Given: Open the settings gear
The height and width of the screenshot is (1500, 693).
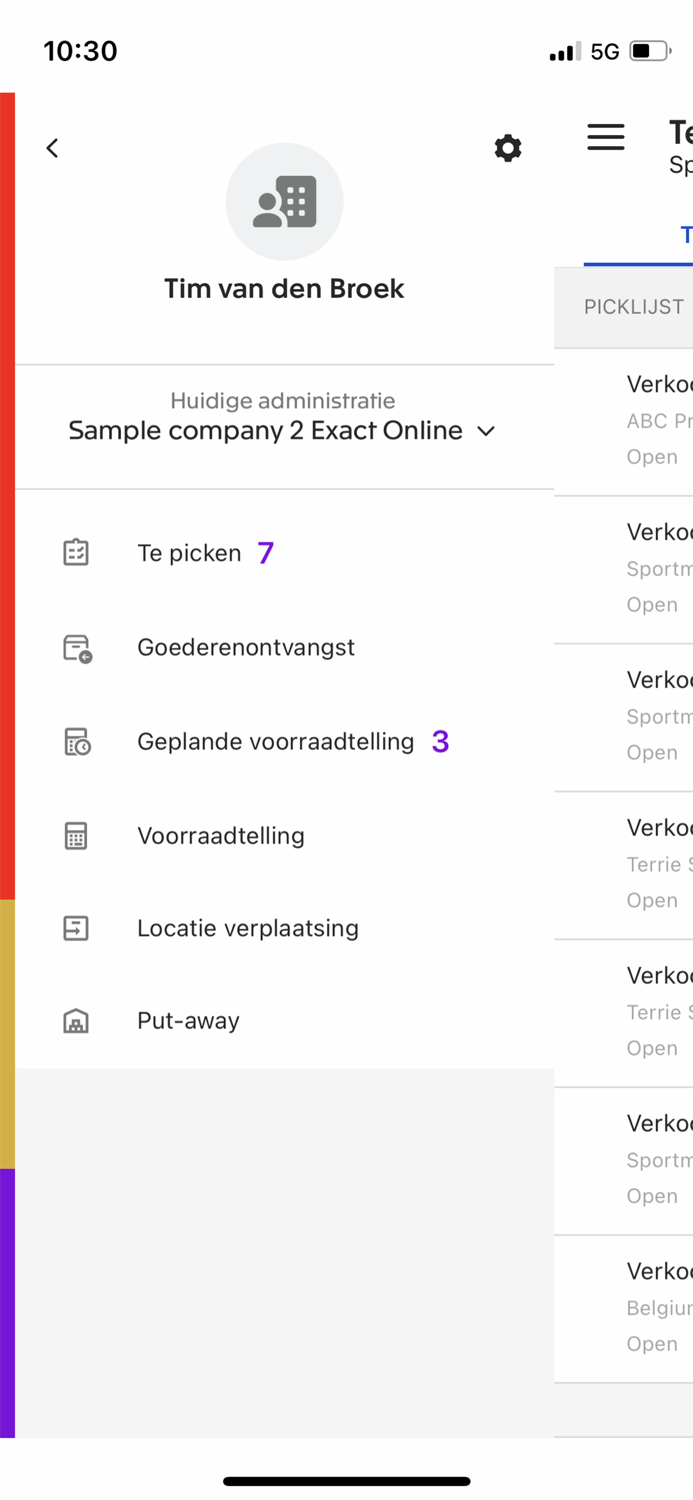Looking at the screenshot, I should point(508,147).
